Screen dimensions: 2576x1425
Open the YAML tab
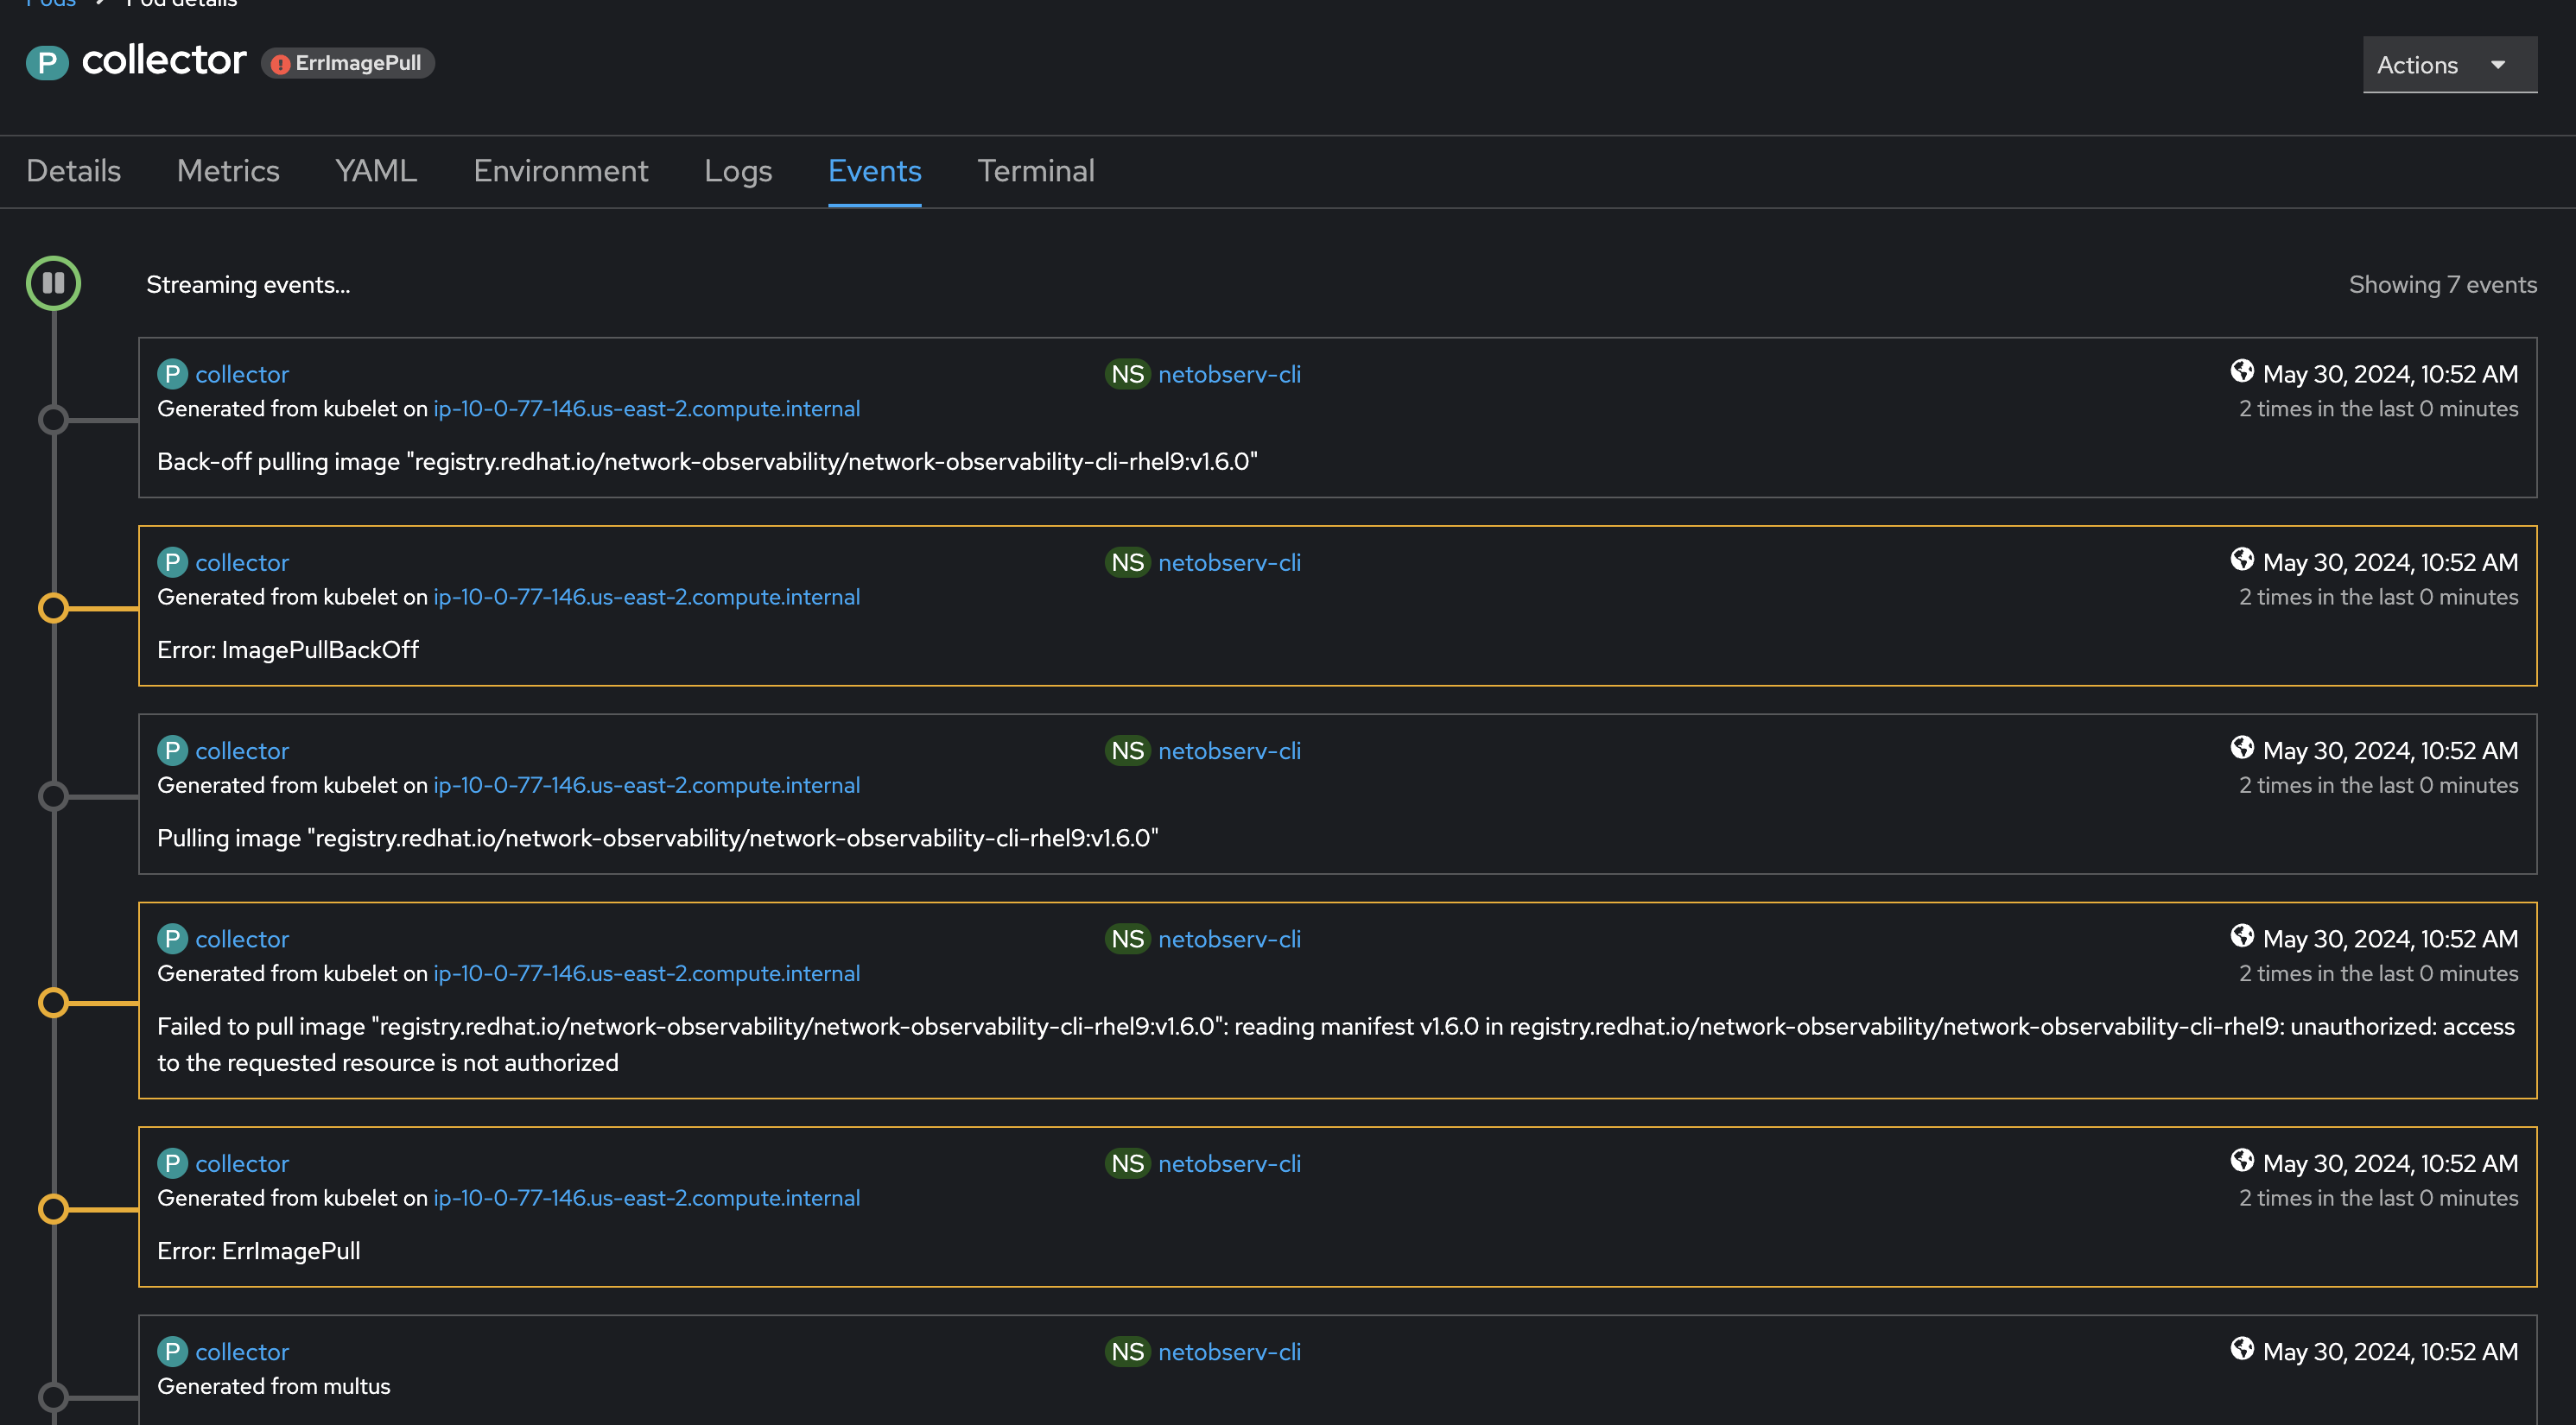click(376, 171)
